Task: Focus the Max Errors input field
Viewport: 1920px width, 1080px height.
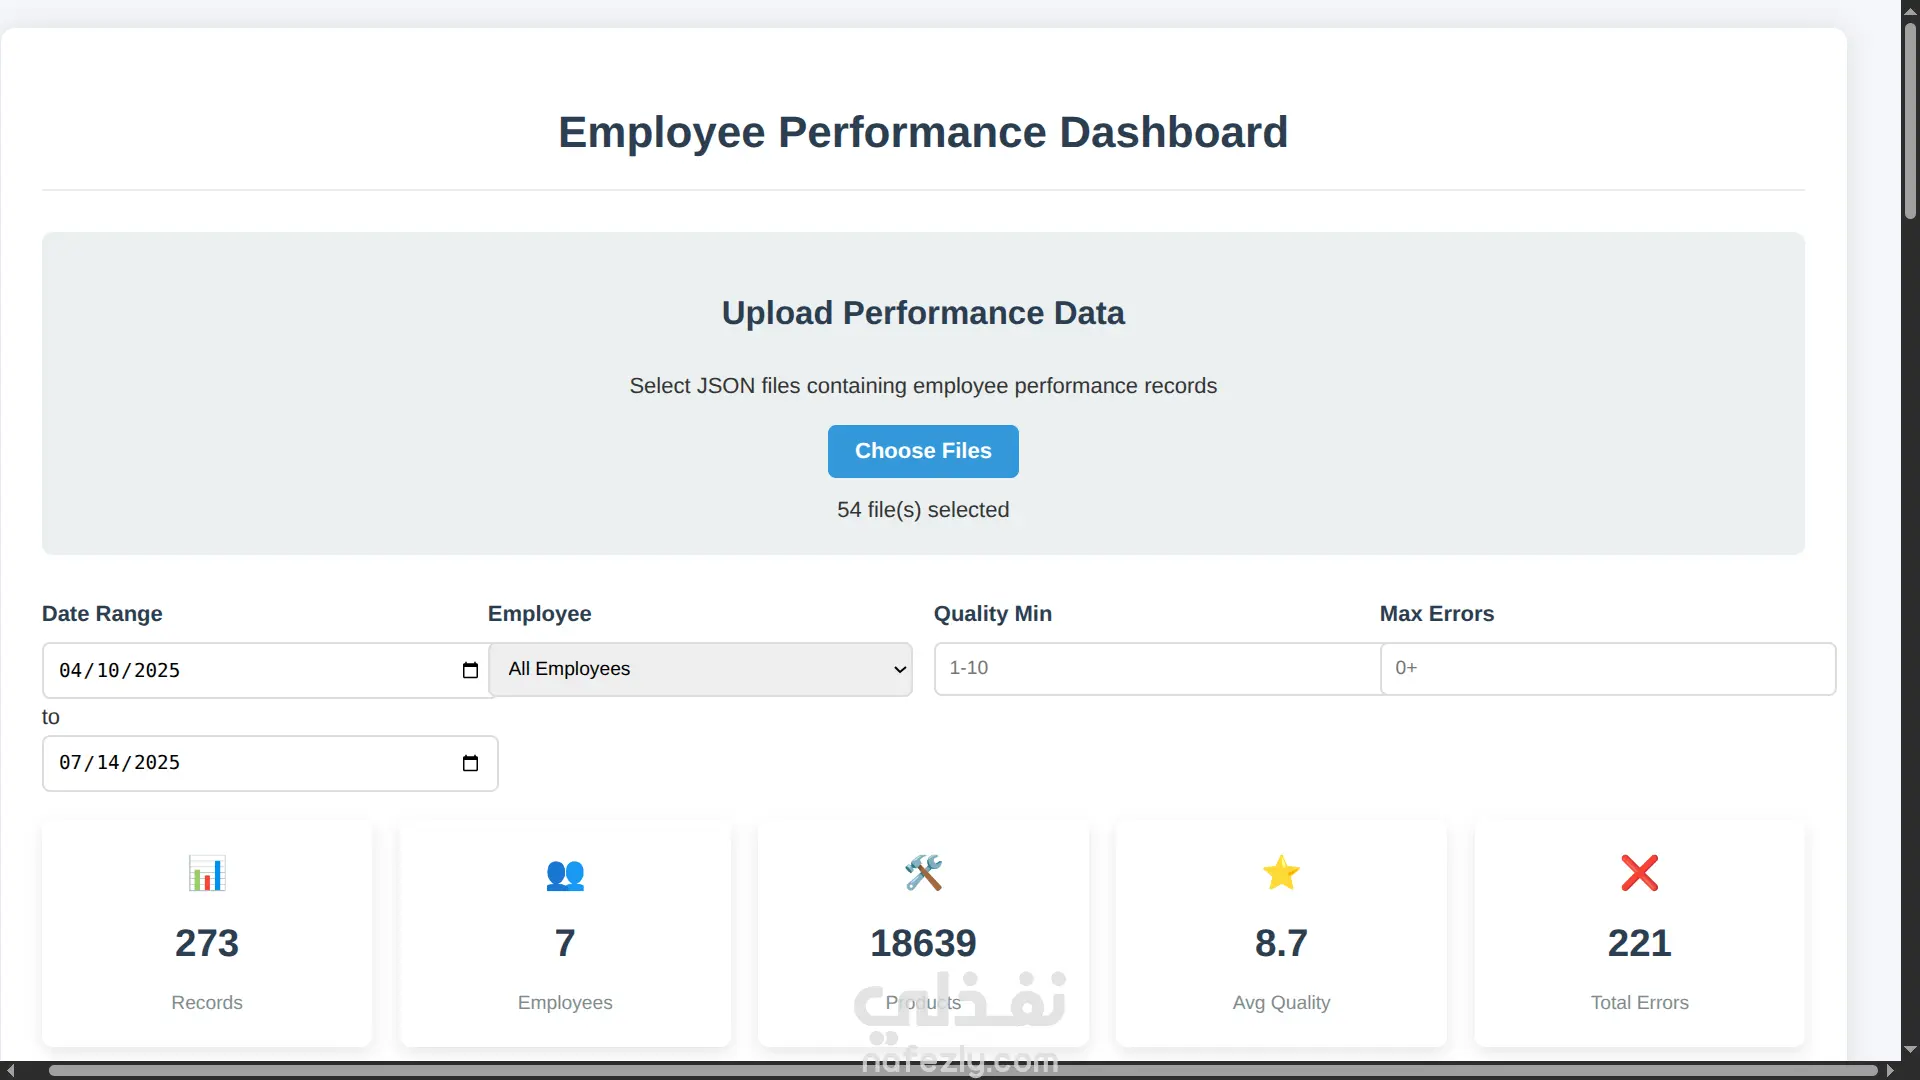Action: click(x=1607, y=668)
